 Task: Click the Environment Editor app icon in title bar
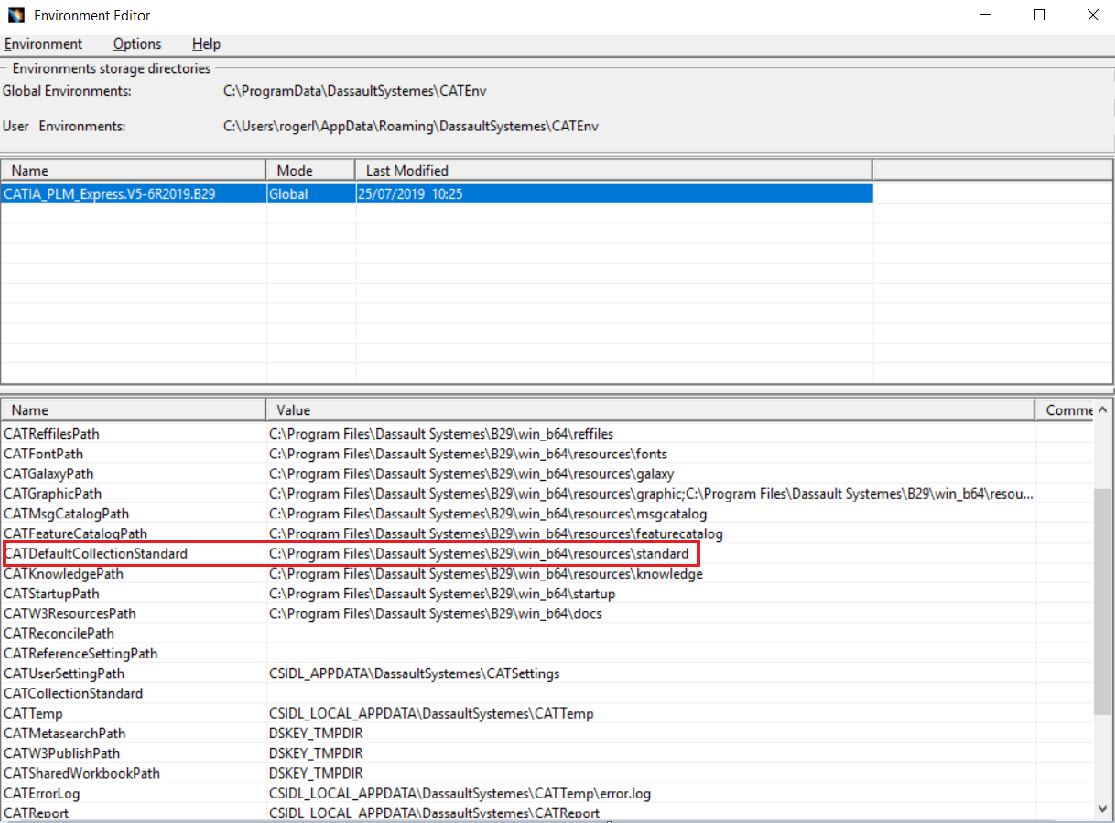click(x=16, y=14)
